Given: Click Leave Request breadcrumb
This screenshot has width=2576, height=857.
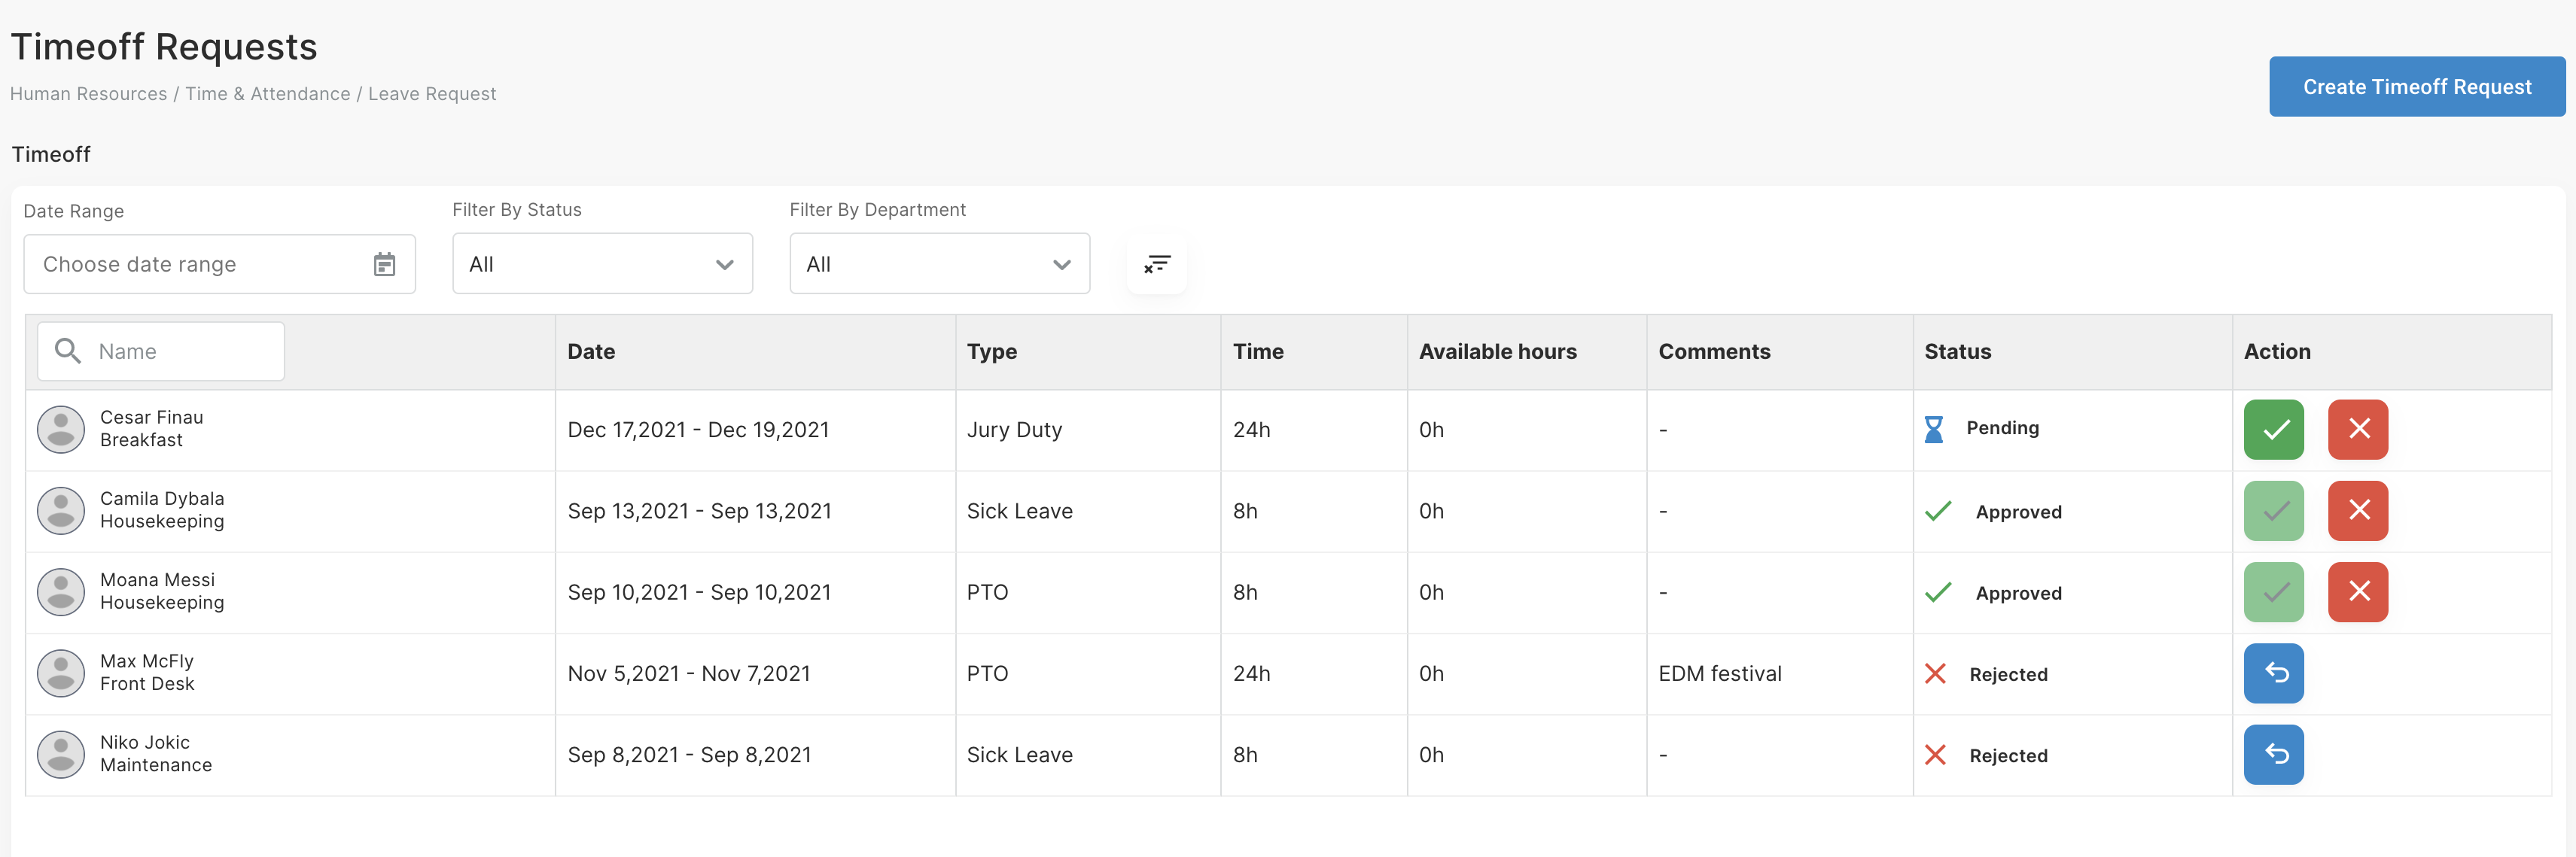Looking at the screenshot, I should pyautogui.click(x=432, y=94).
